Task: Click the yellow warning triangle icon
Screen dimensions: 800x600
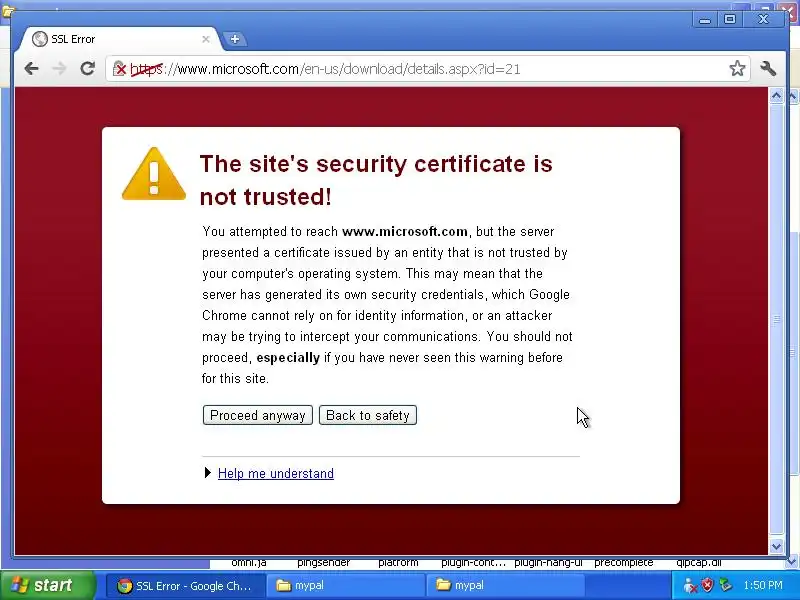Action: 154,174
